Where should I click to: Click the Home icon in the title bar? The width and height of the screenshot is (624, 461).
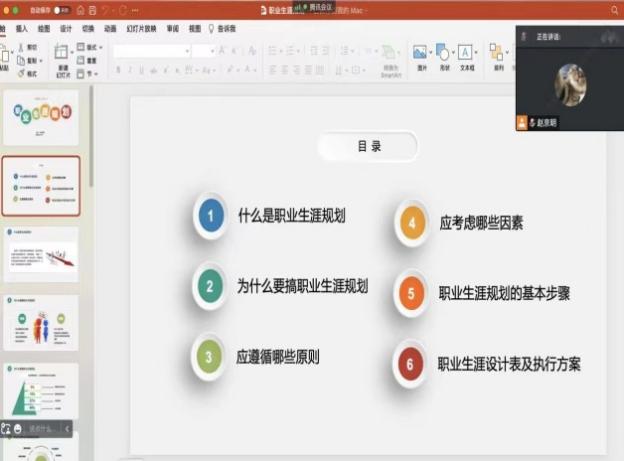[x=81, y=9]
